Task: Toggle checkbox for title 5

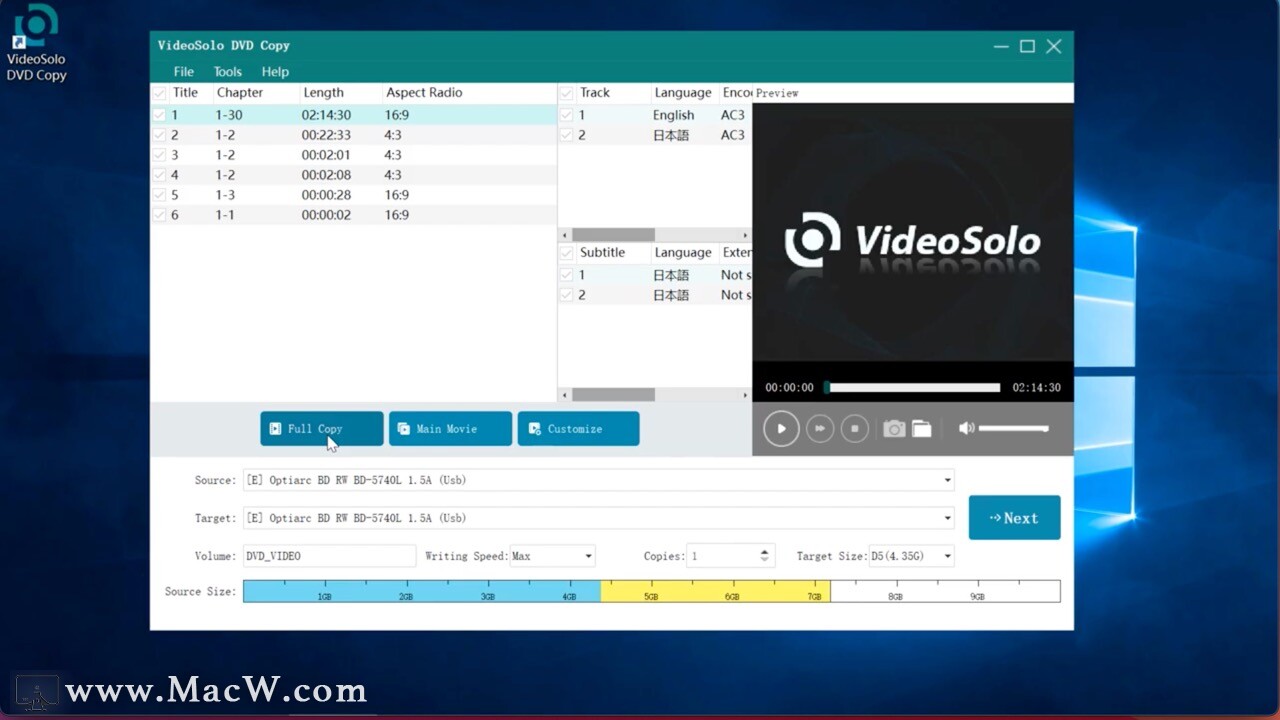Action: 159,195
